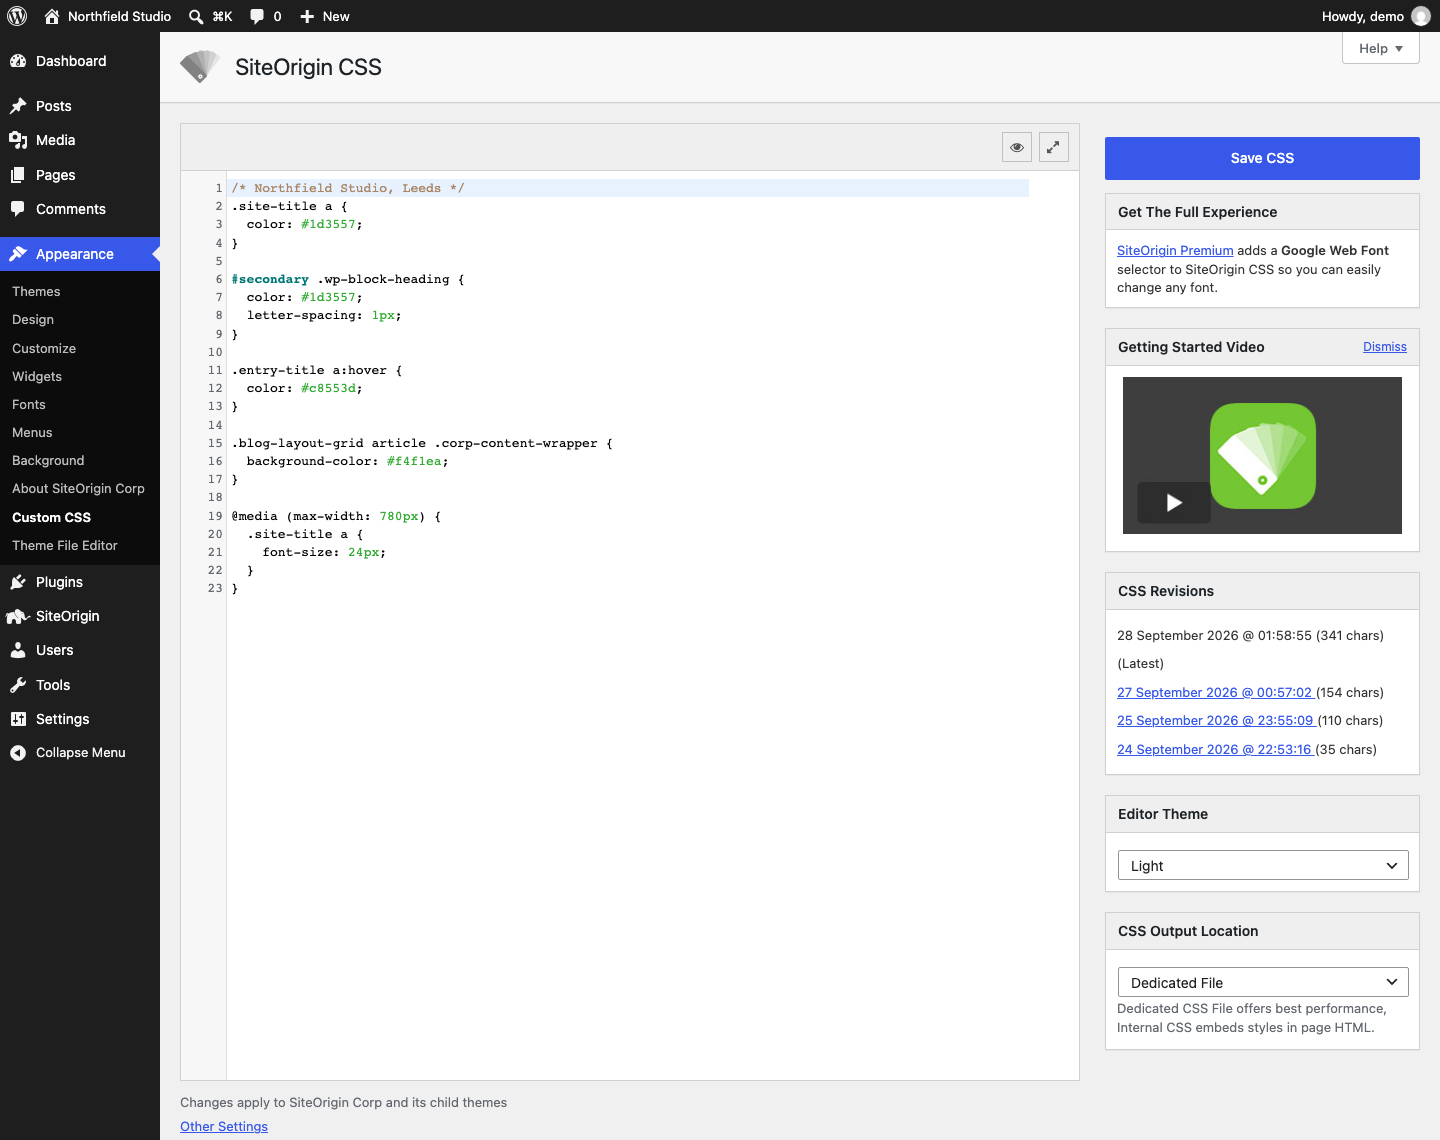Open CSS Output Location Dedicated File dropdown

click(1263, 983)
